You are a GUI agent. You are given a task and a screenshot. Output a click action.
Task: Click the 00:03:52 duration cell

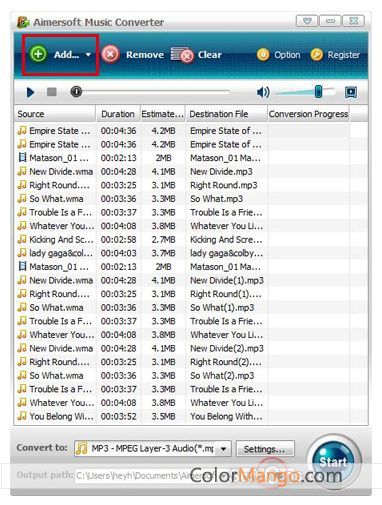pos(118,416)
